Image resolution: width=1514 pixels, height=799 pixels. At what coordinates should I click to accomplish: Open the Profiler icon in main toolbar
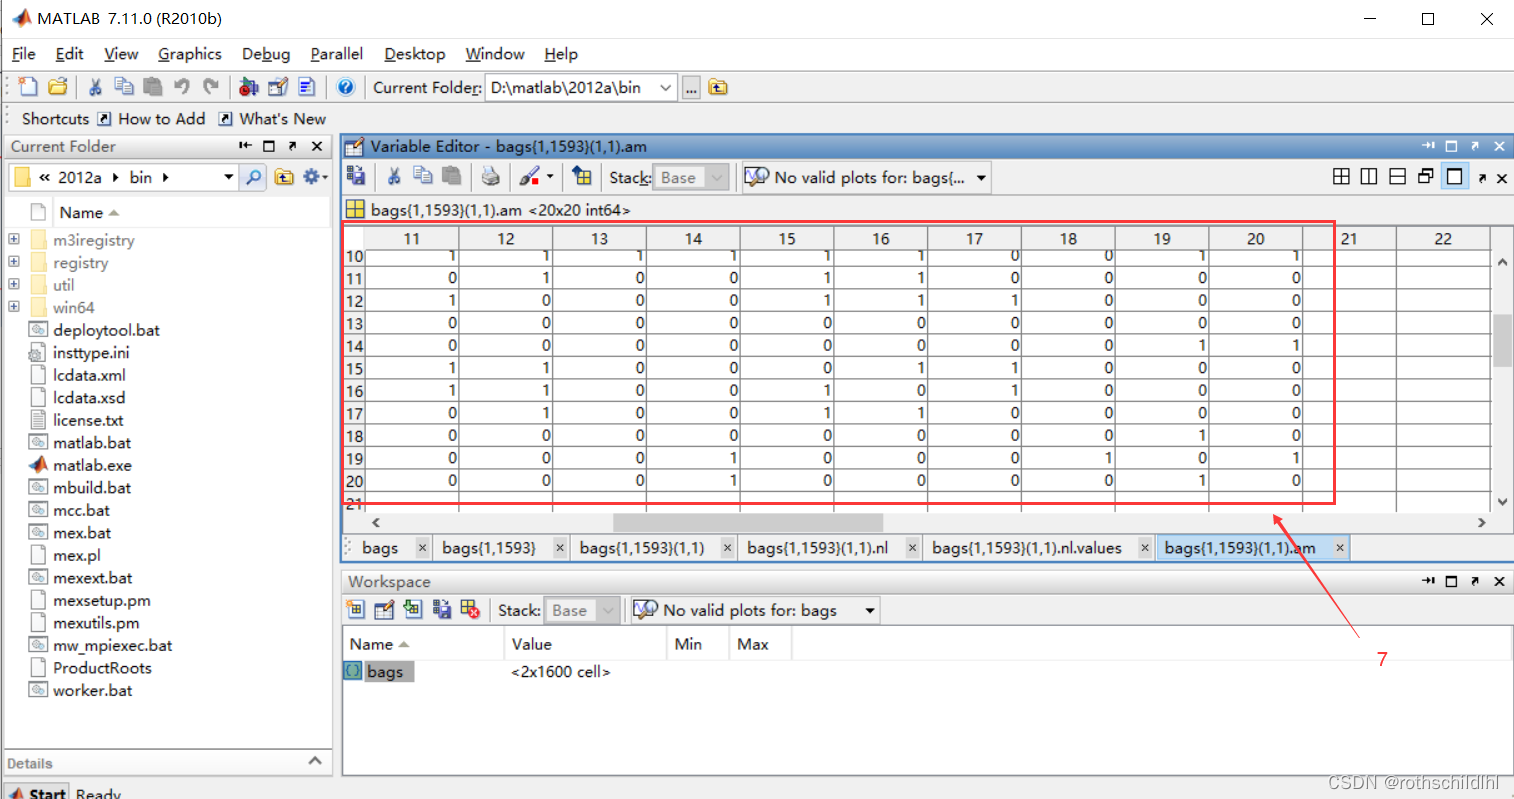[307, 87]
